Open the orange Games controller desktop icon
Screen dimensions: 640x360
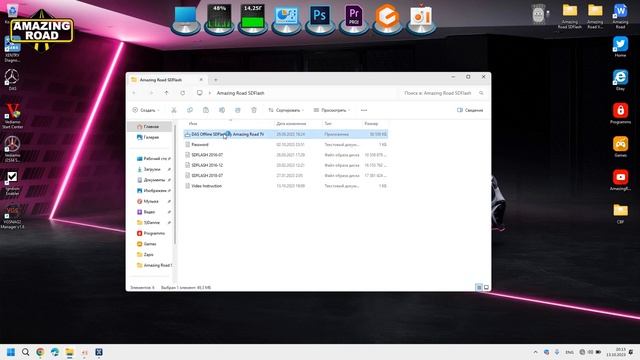point(620,147)
